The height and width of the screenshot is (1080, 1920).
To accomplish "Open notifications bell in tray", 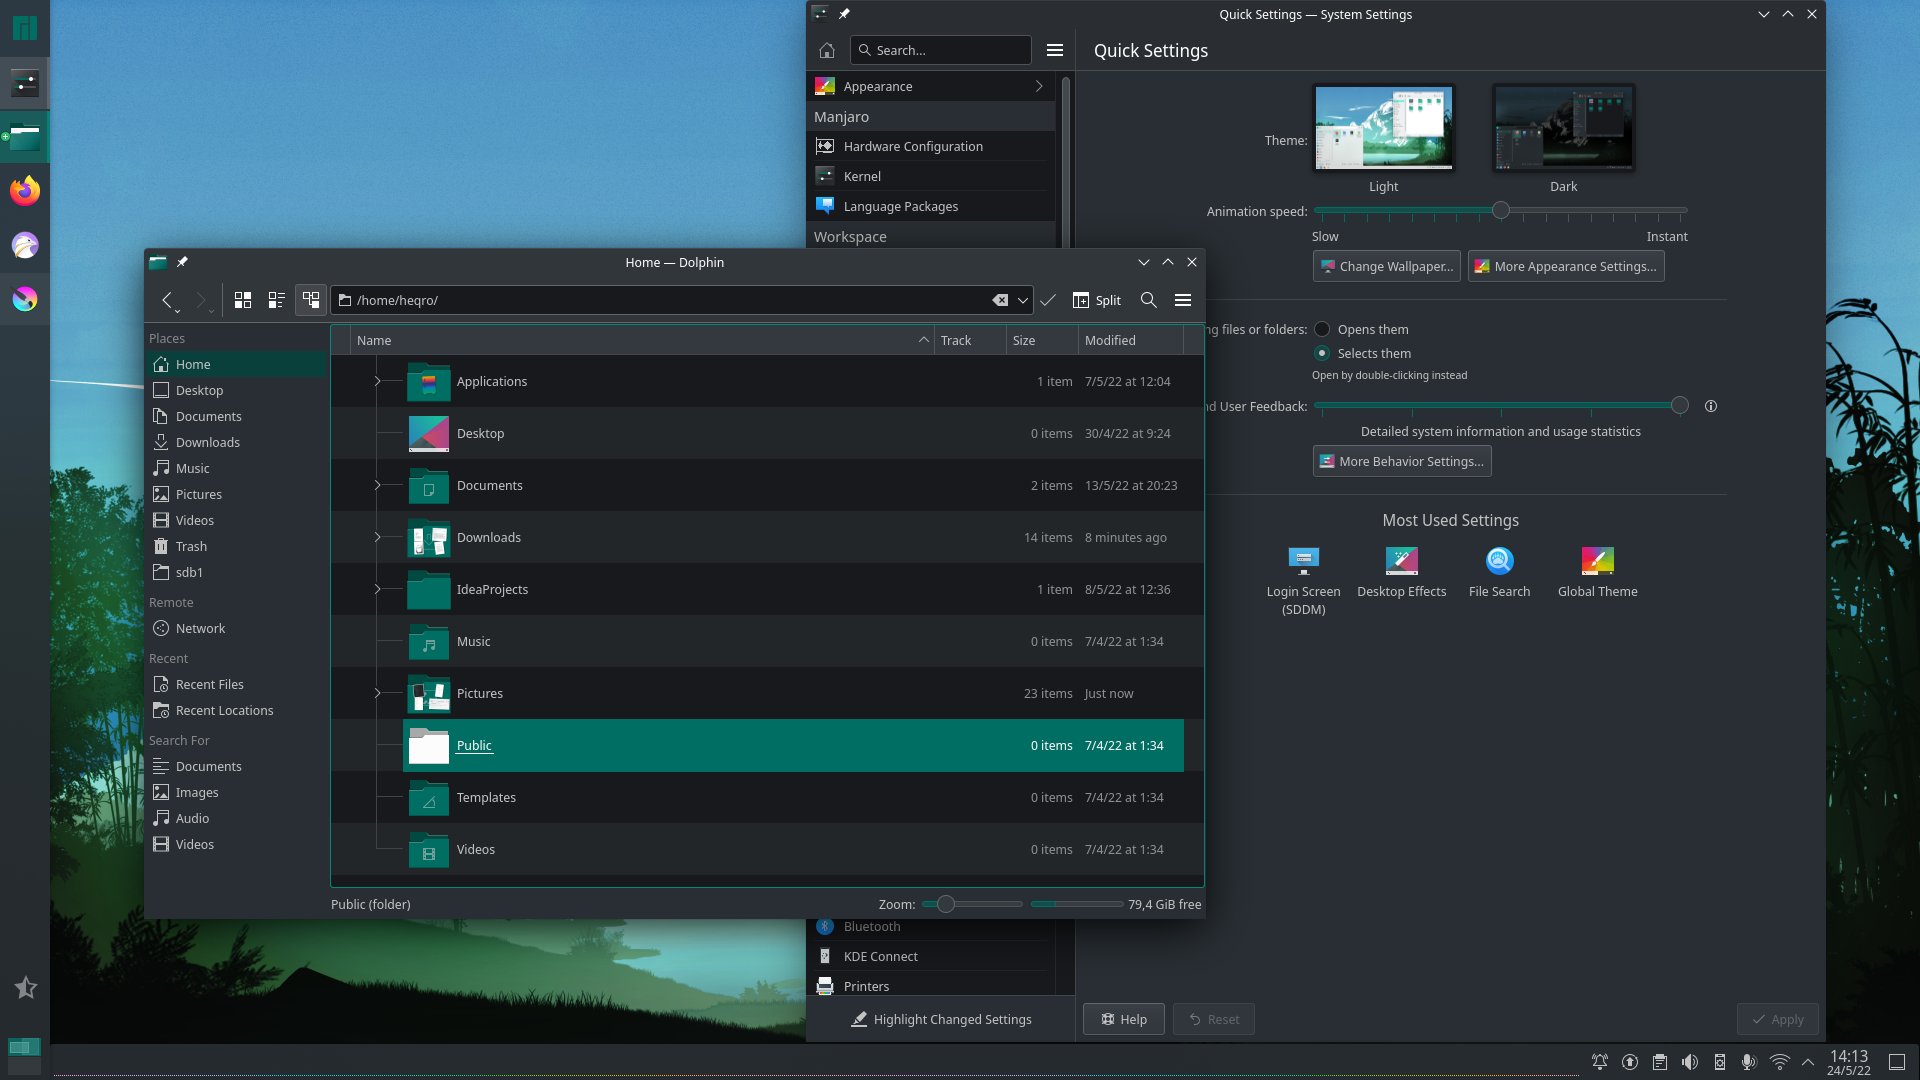I will (1600, 1062).
